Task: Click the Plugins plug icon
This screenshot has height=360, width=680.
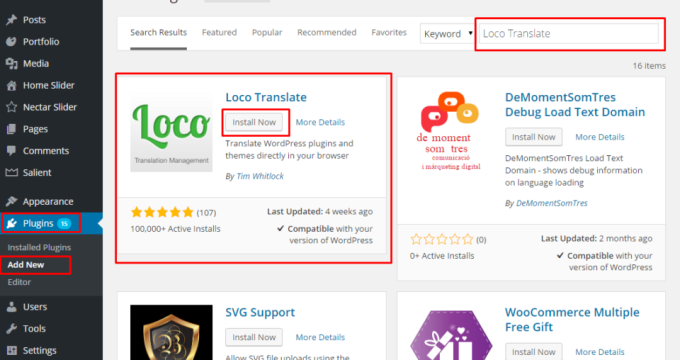Action: click(12, 223)
